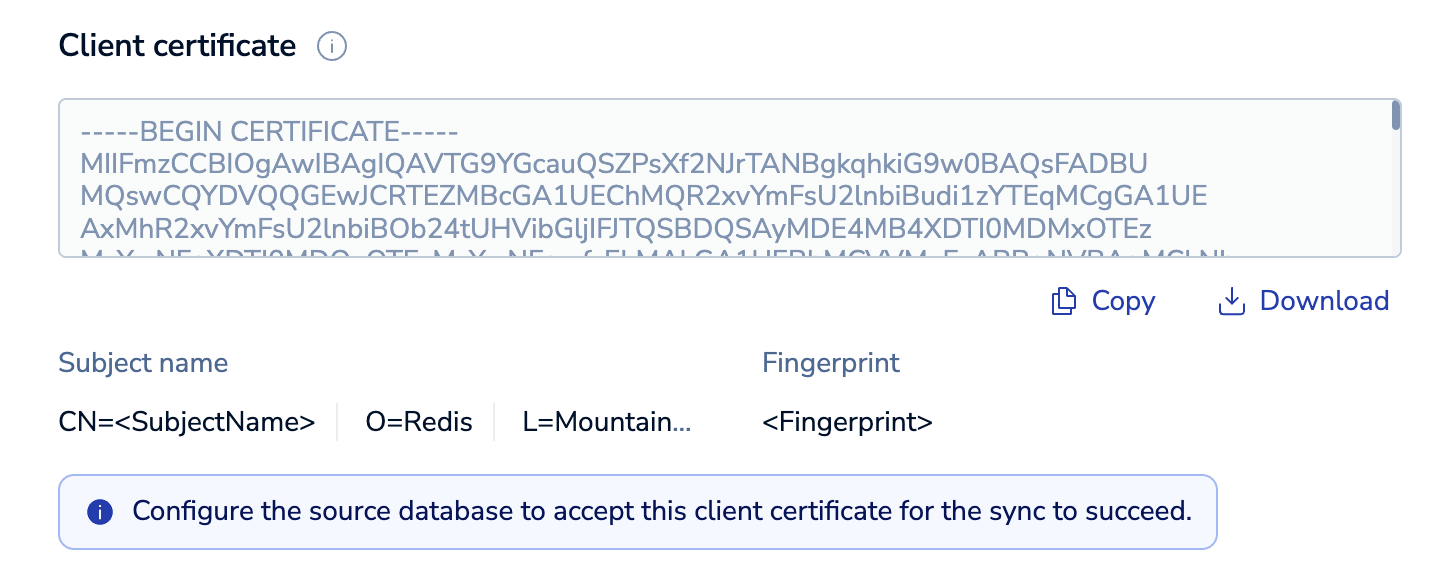Click the blue info icon in the banner
The image size is (1446, 580).
99,512
